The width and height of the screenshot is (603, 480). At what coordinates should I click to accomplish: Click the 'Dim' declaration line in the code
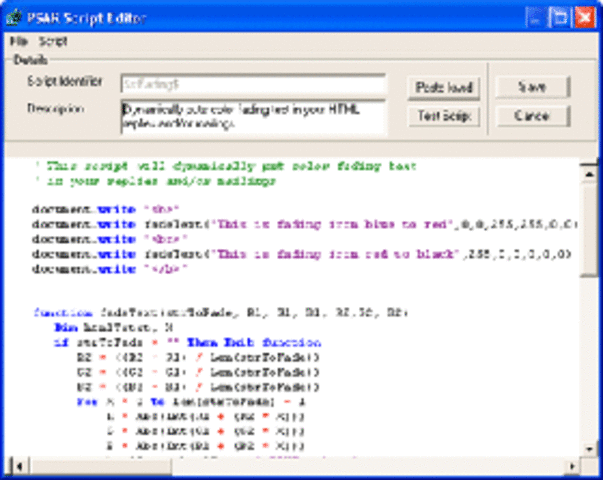[x=113, y=327]
